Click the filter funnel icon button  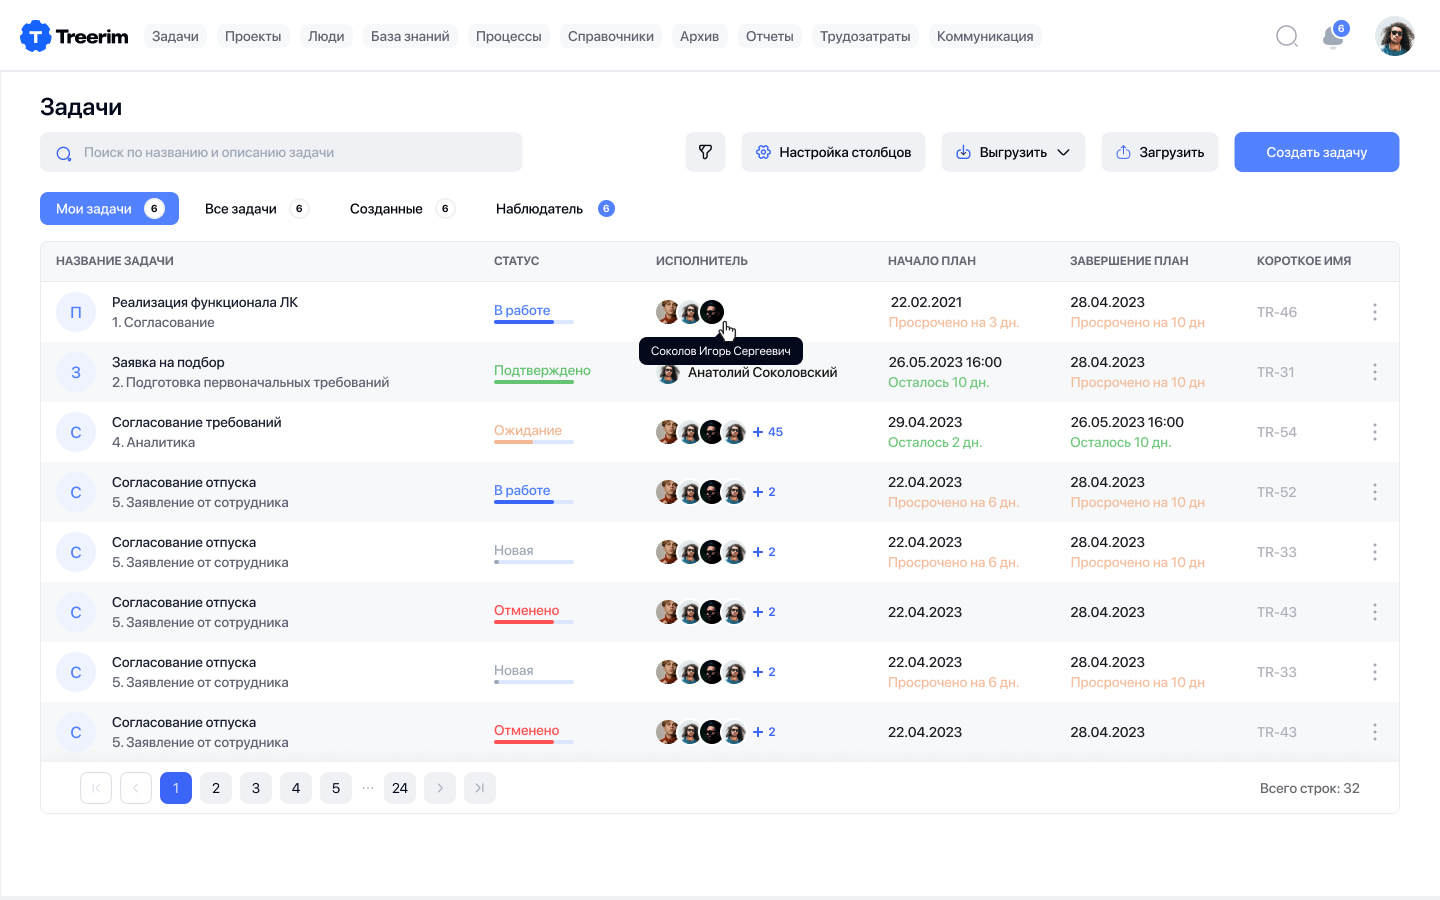[x=705, y=152]
